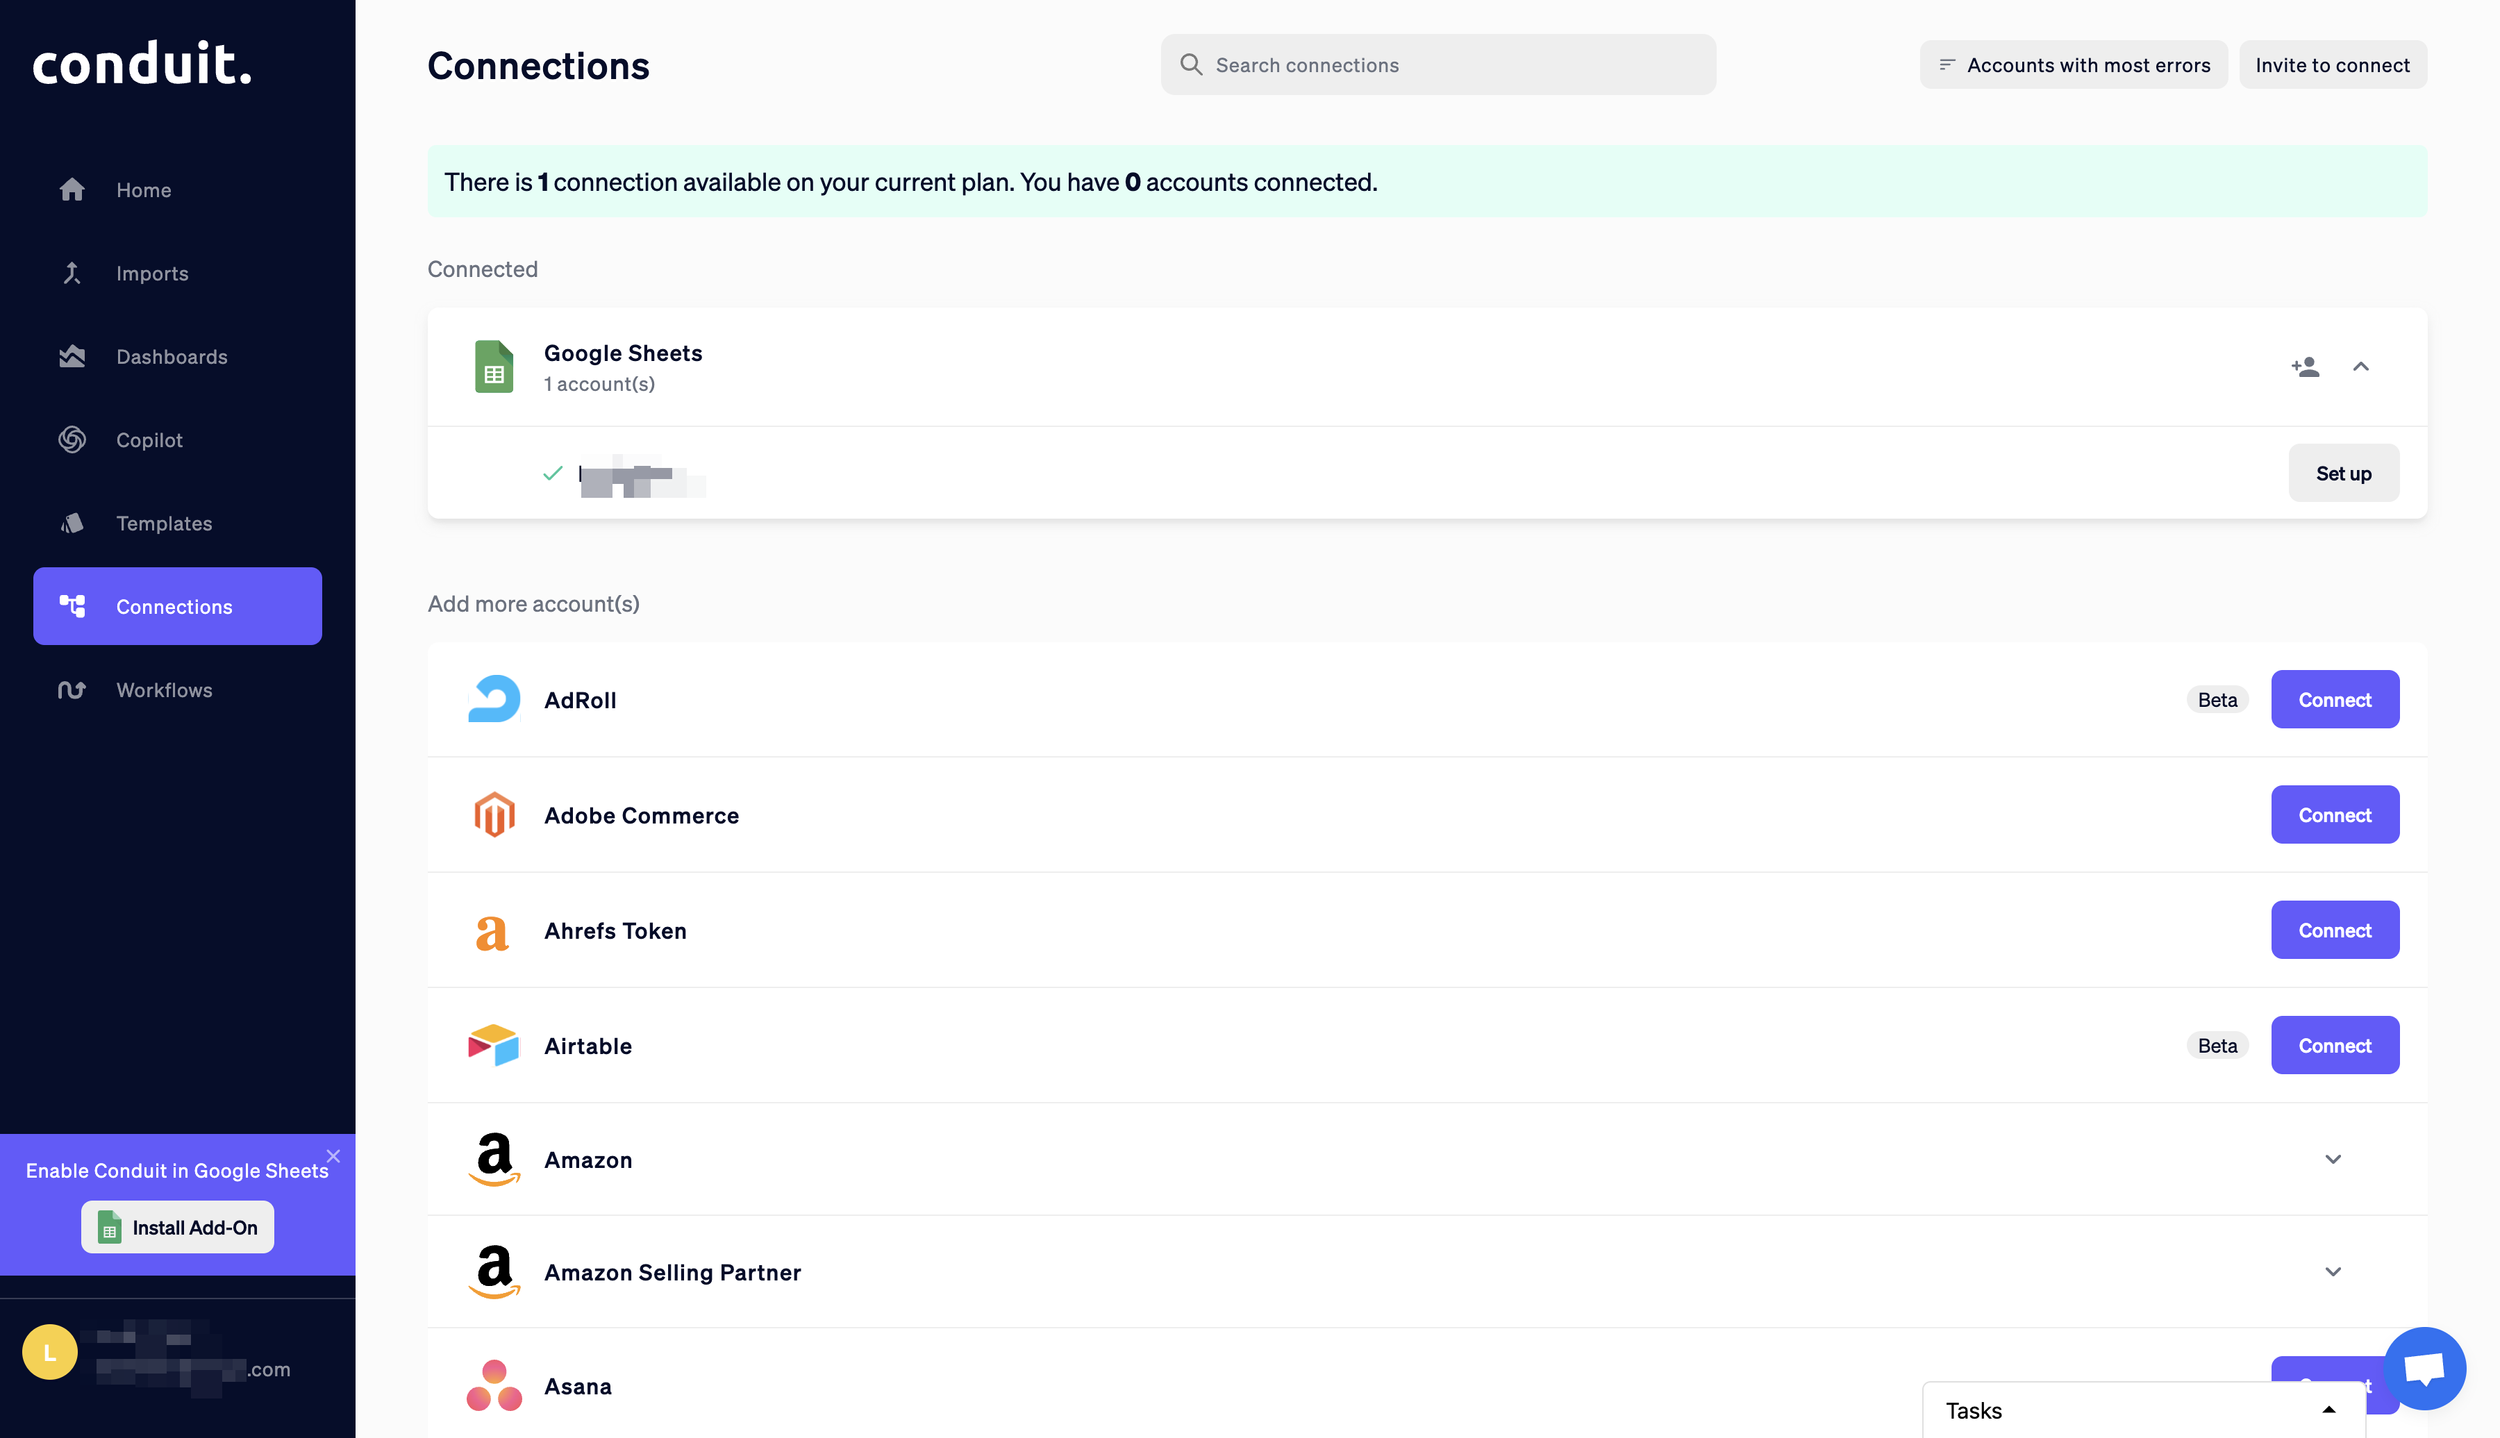Navigate to Copilot in the sidebar
The height and width of the screenshot is (1438, 2500).
click(149, 440)
